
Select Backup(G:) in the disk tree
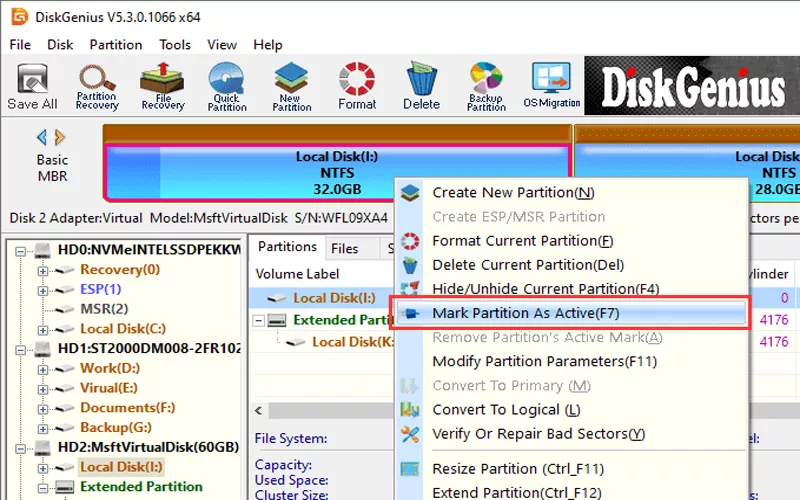coord(116,428)
